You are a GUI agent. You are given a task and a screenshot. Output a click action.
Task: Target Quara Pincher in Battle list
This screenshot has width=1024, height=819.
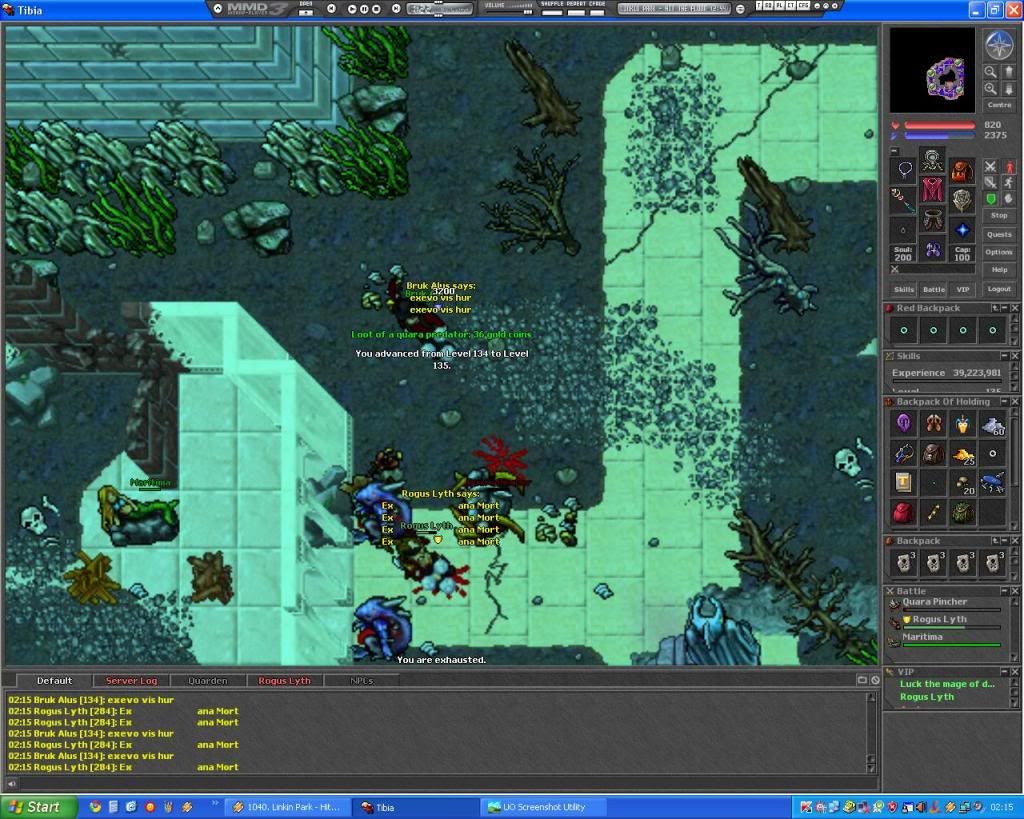pos(946,603)
